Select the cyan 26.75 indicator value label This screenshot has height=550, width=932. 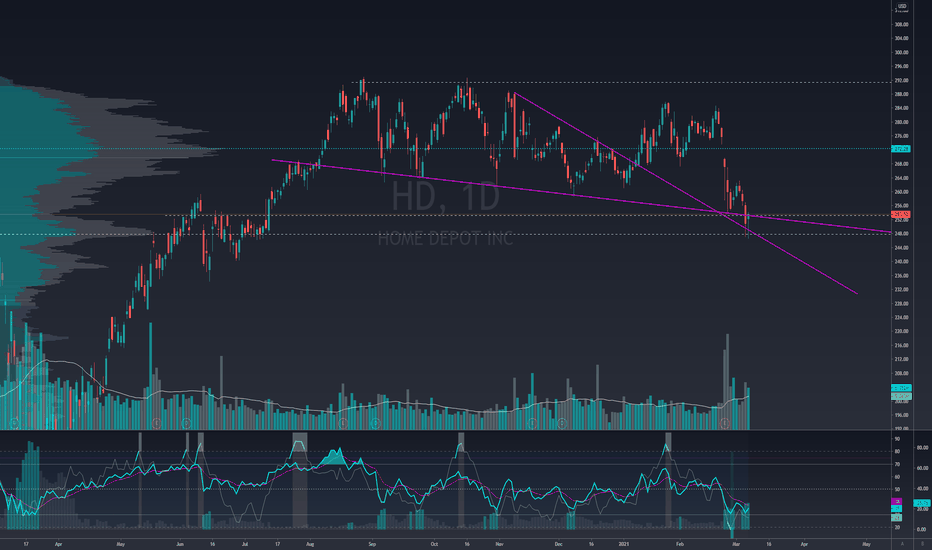tap(922, 503)
